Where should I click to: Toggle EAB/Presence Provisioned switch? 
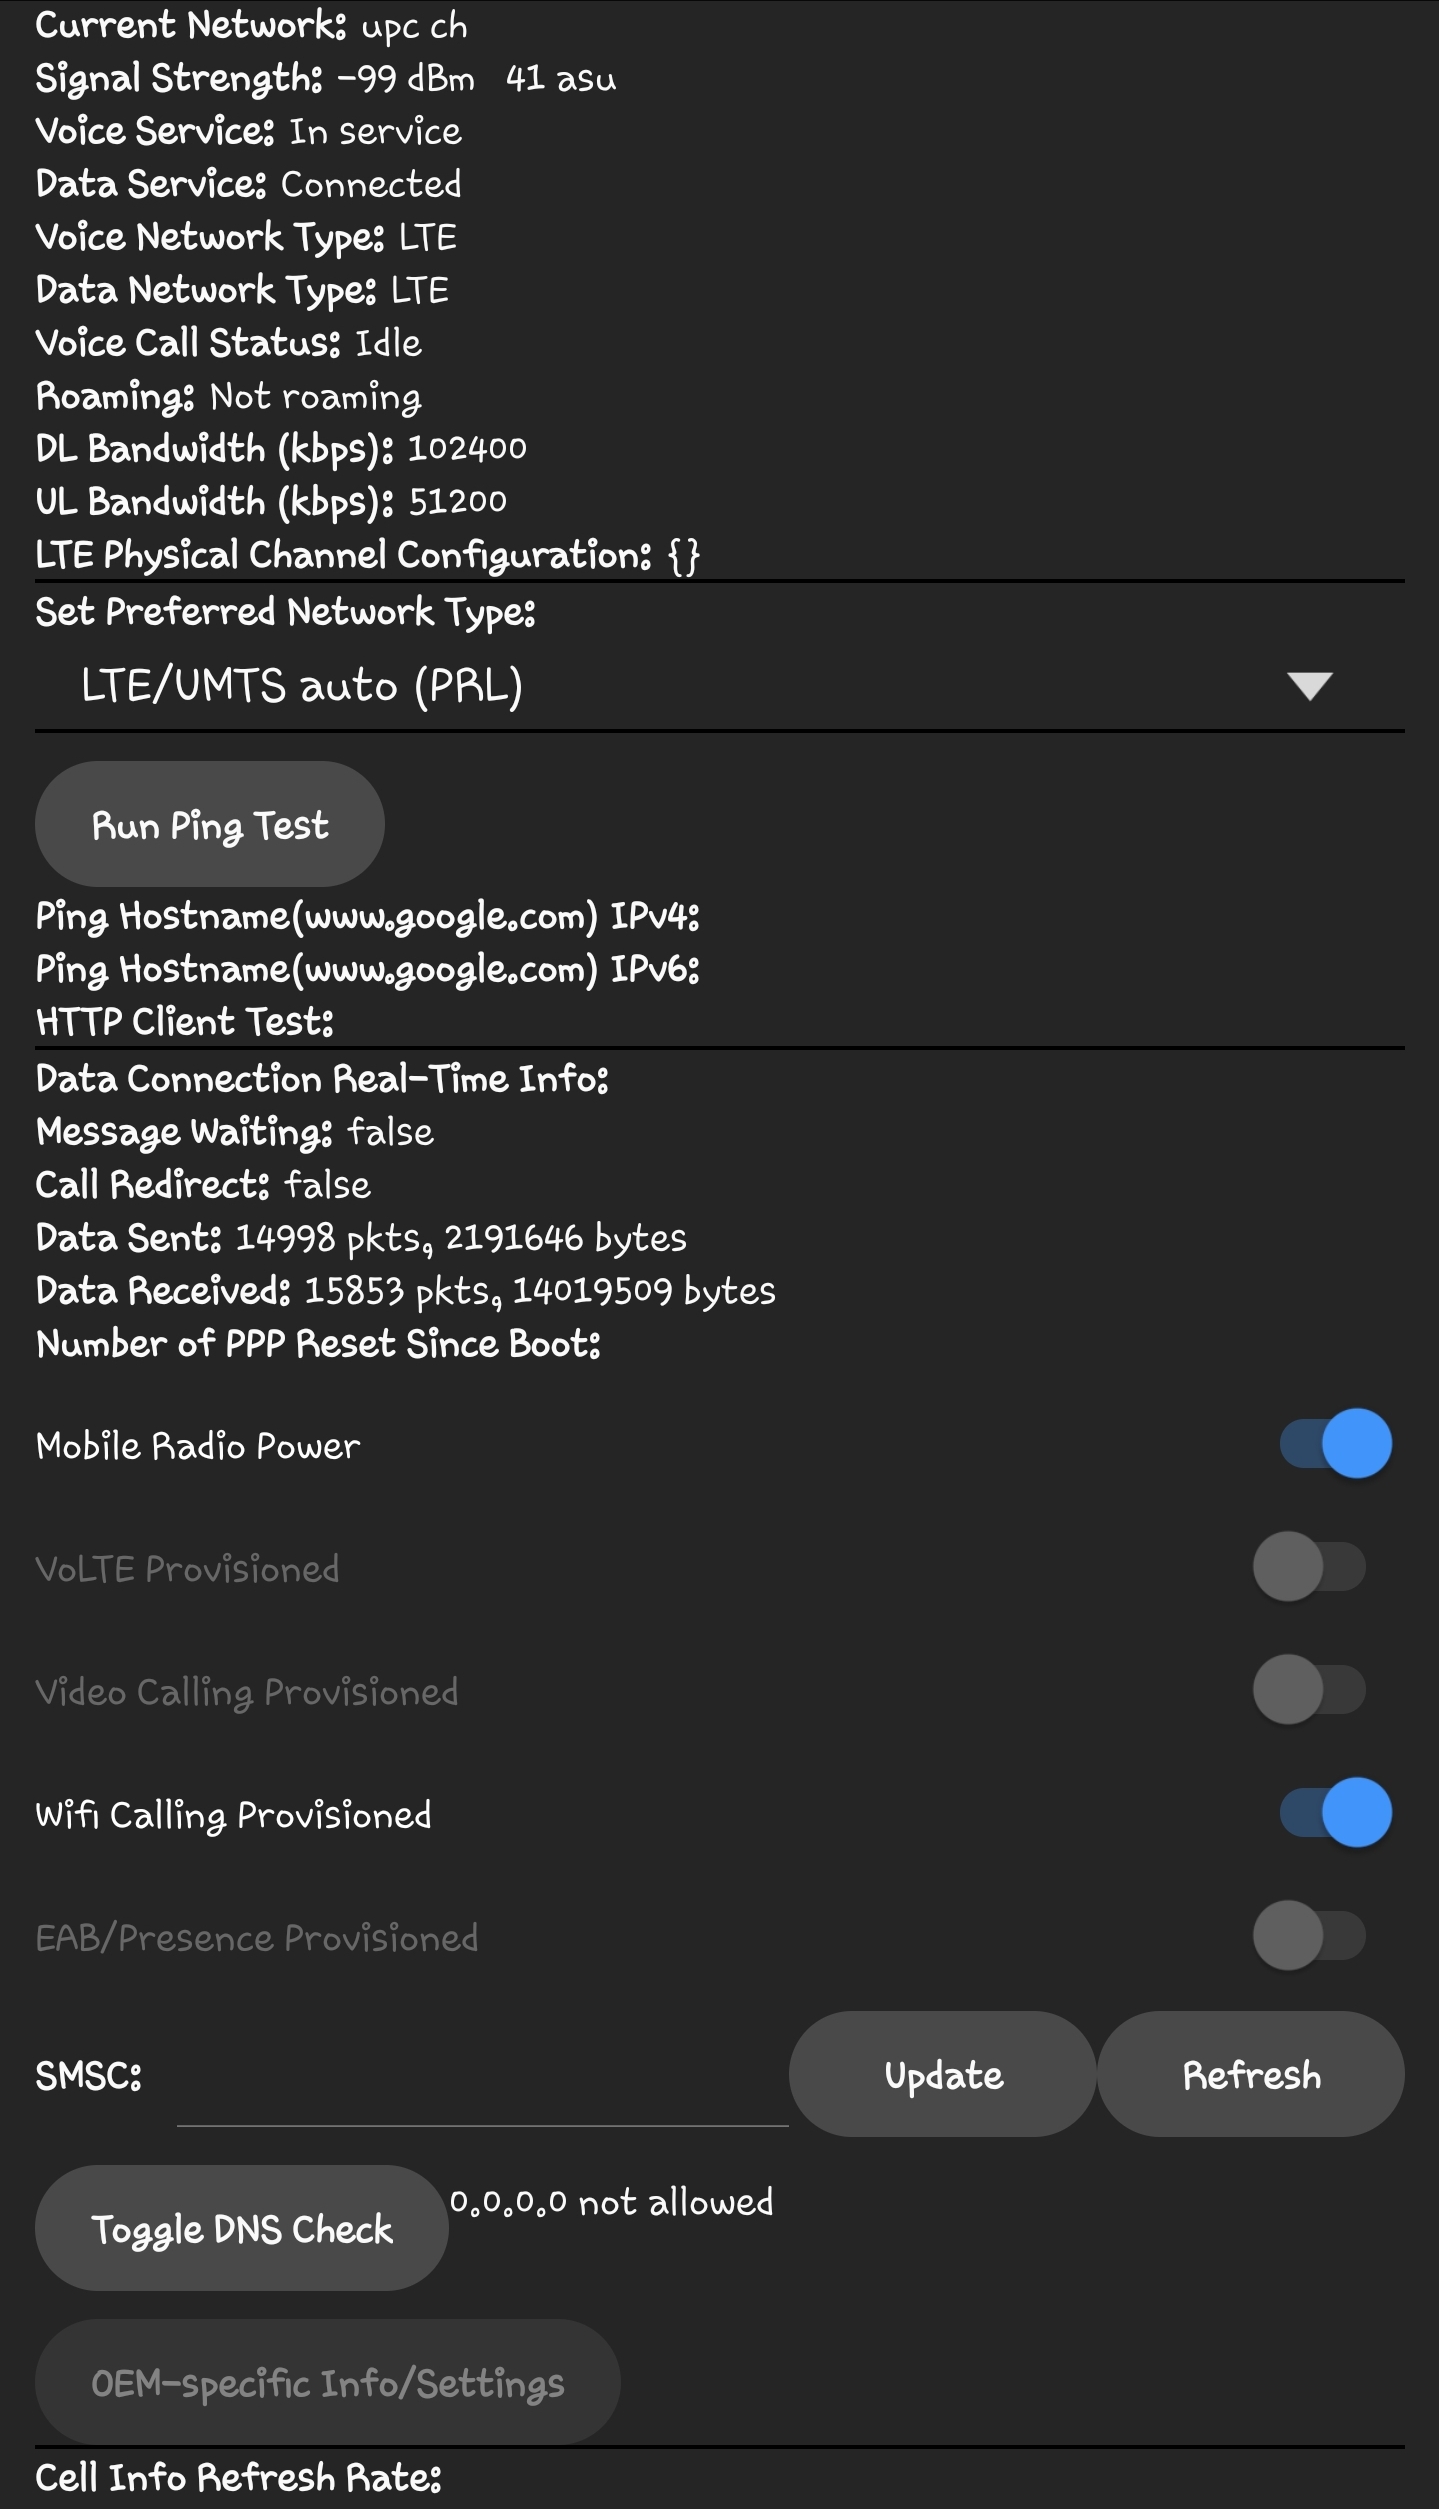point(1308,1936)
